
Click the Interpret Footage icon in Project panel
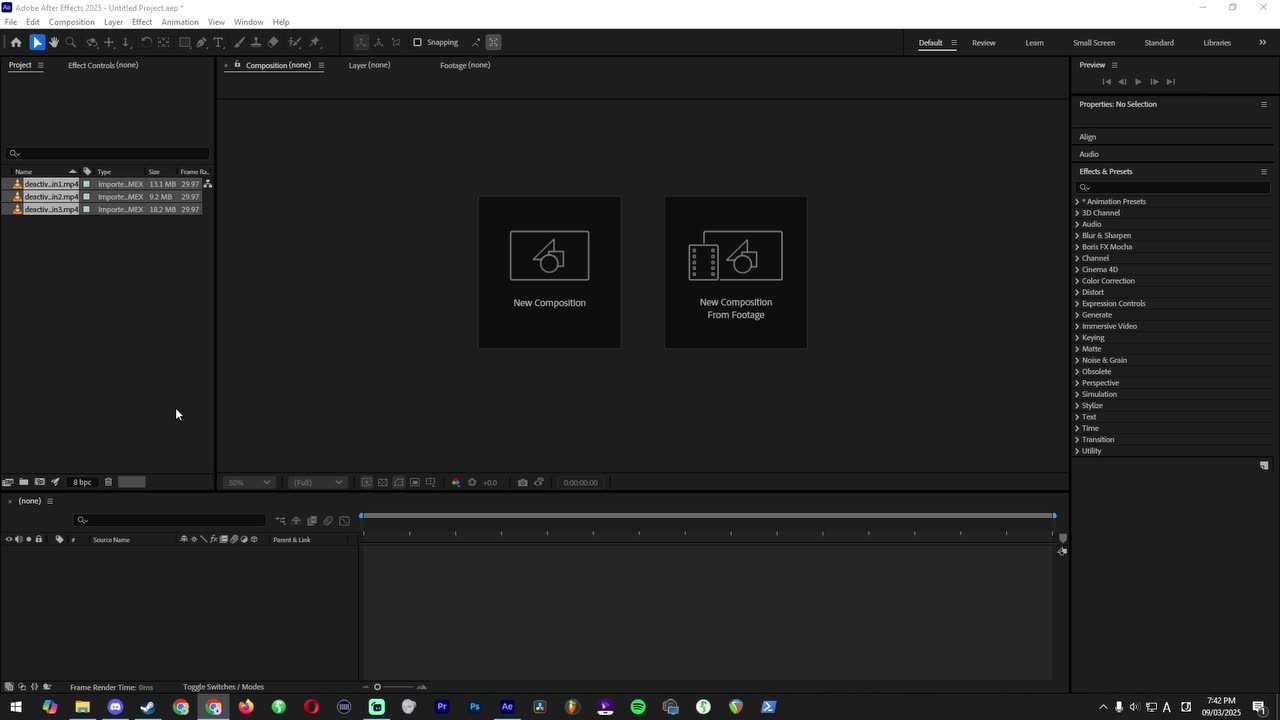tap(8, 482)
